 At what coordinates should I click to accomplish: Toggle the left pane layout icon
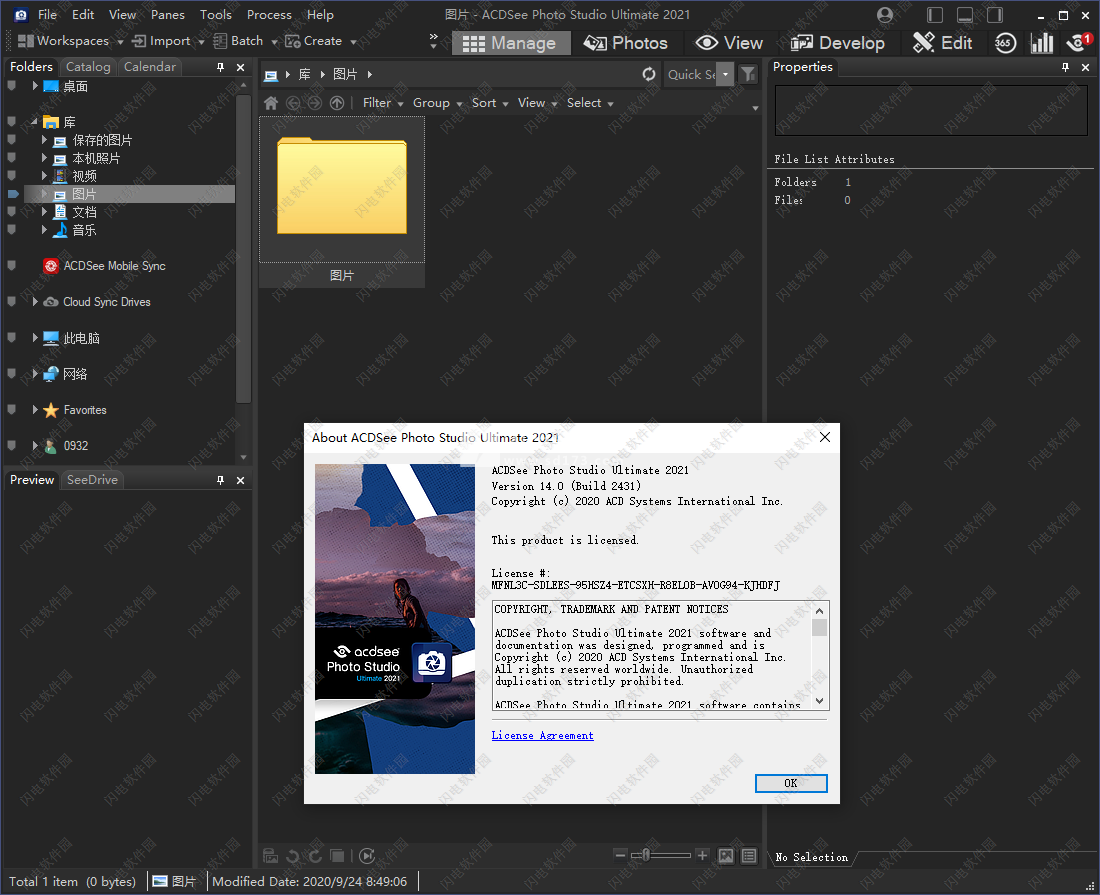pos(934,15)
